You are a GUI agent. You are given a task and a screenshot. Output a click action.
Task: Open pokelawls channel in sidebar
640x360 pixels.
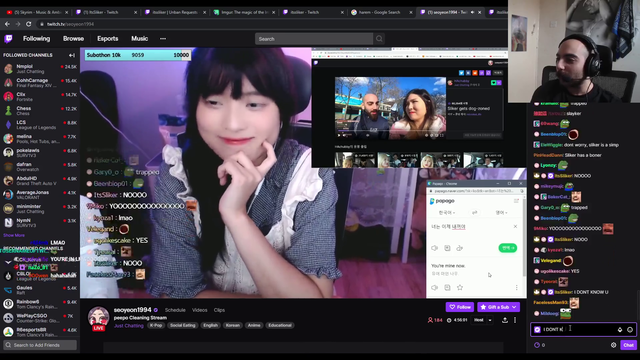point(40,153)
